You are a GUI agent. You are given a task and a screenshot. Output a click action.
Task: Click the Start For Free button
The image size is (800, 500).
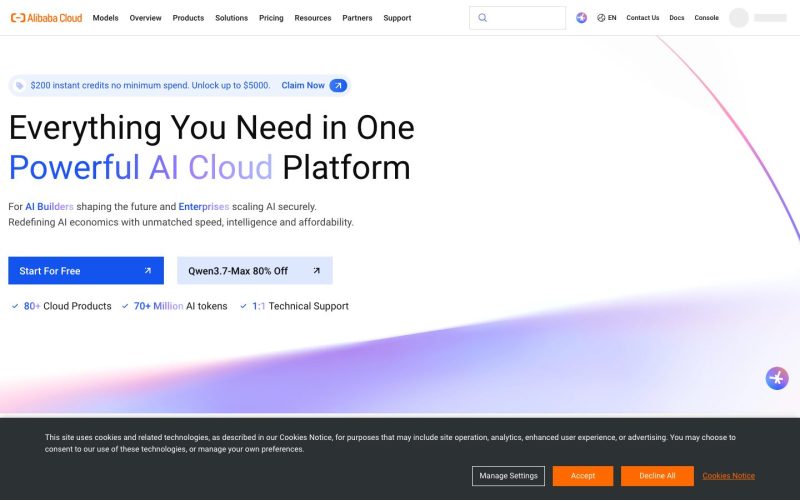(86, 270)
